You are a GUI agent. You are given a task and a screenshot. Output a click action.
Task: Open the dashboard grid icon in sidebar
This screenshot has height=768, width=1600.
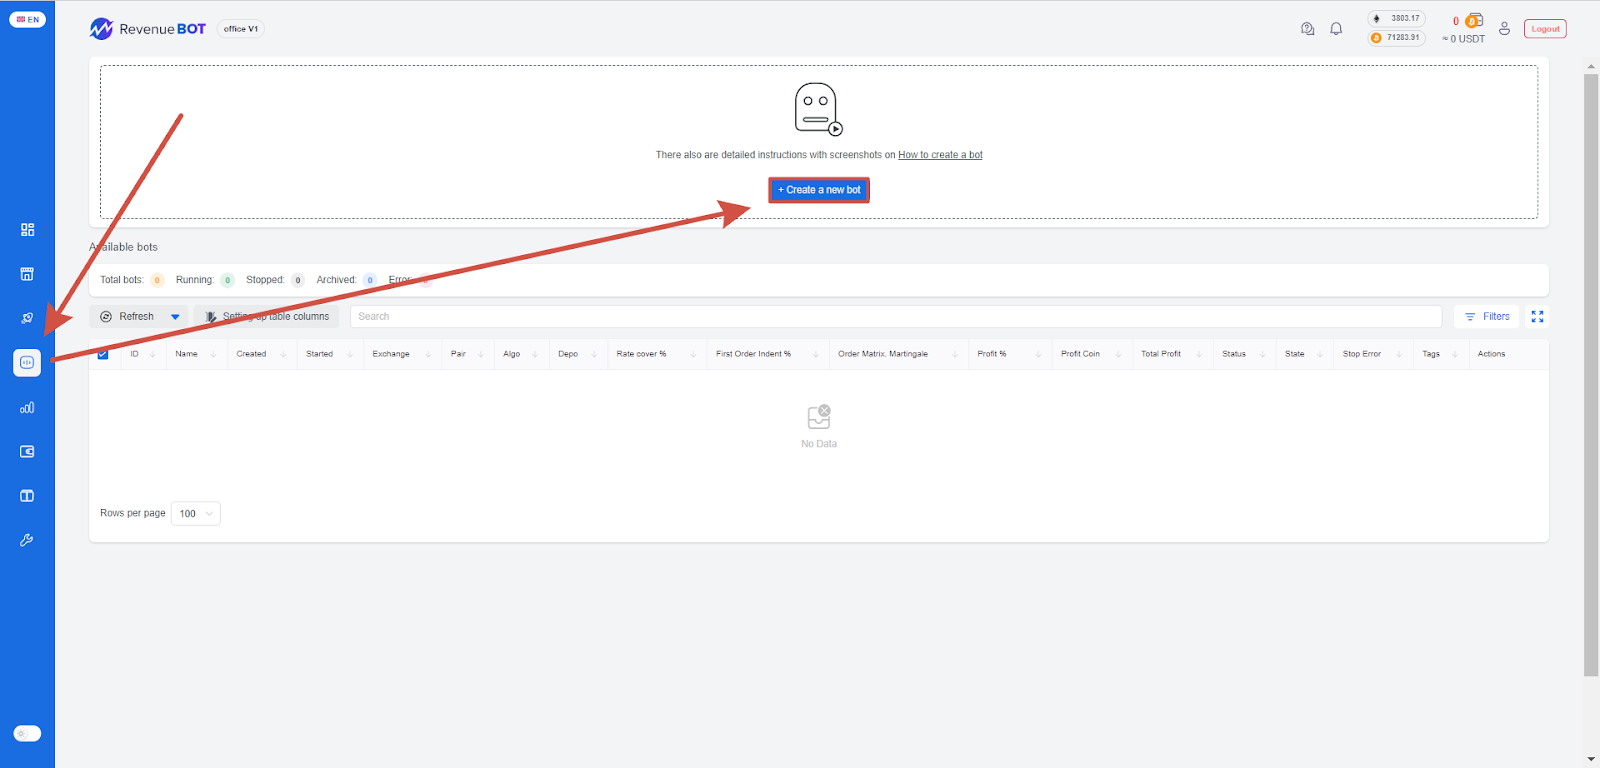[x=27, y=230]
